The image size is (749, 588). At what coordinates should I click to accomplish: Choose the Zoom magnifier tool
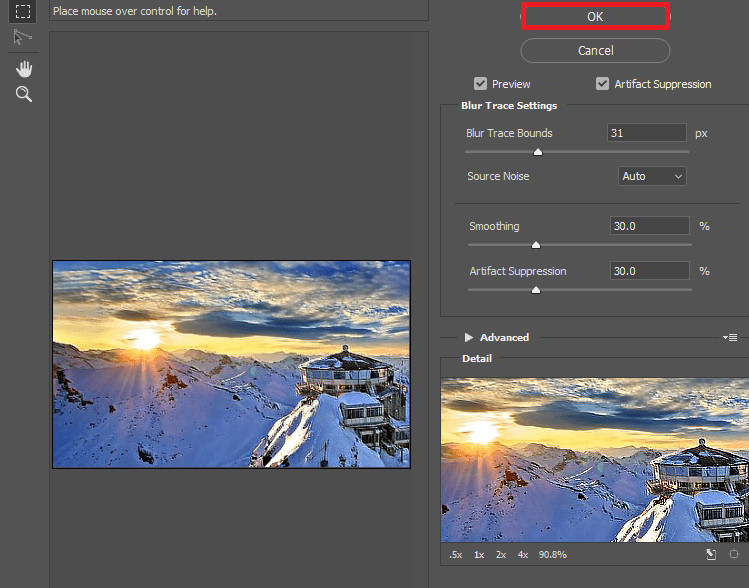[23, 94]
